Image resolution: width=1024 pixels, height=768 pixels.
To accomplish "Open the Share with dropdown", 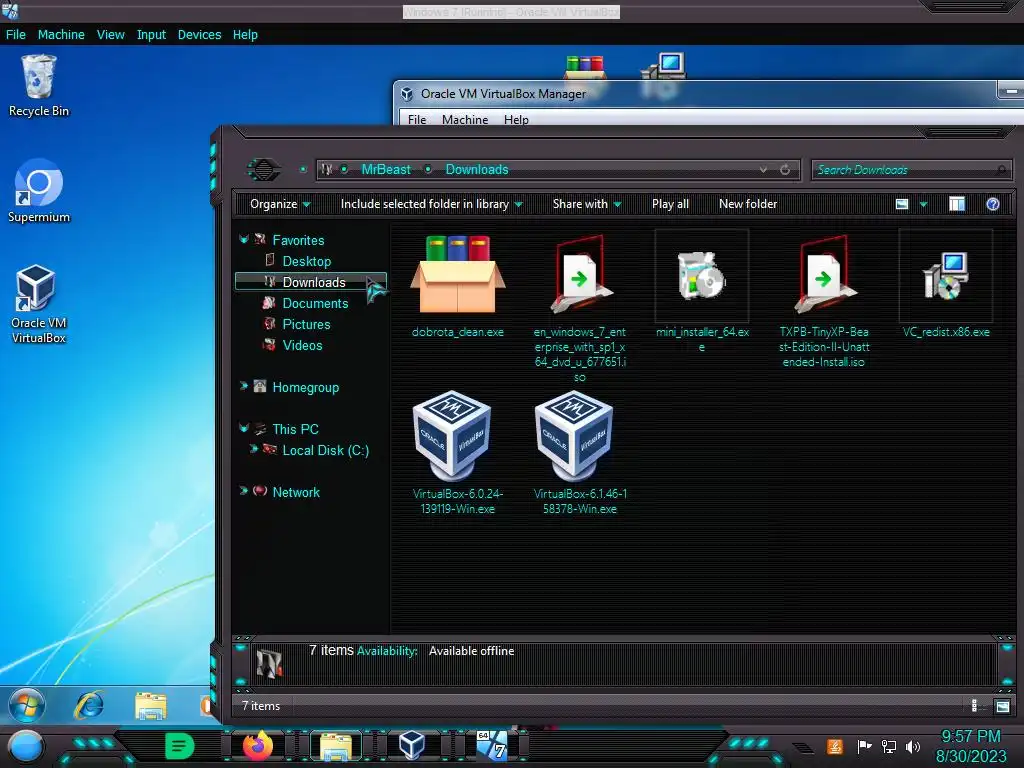I will point(586,204).
